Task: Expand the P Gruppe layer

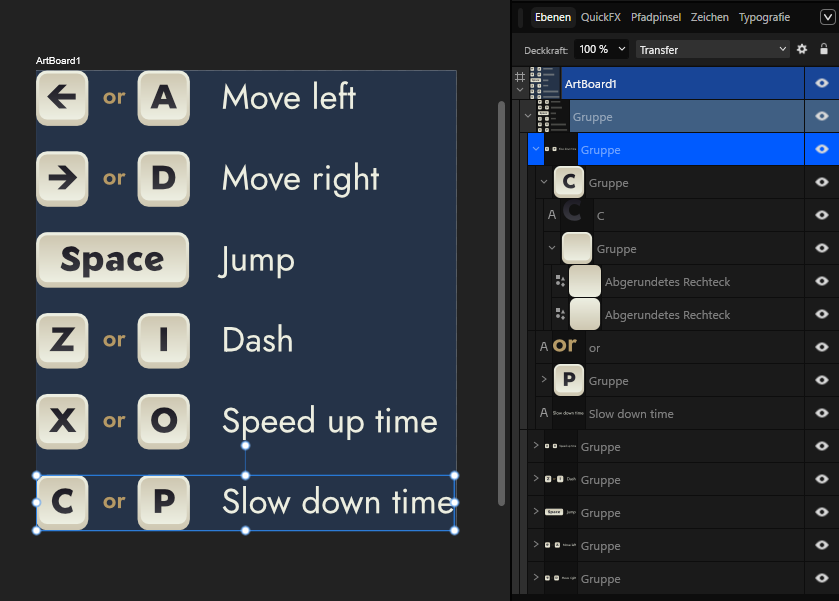Action: [x=544, y=379]
